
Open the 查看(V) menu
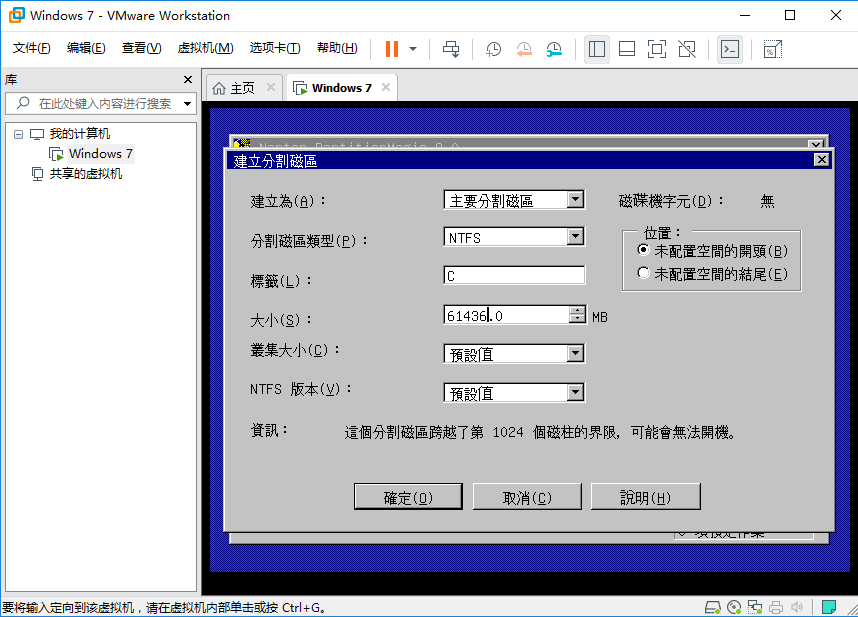point(141,48)
